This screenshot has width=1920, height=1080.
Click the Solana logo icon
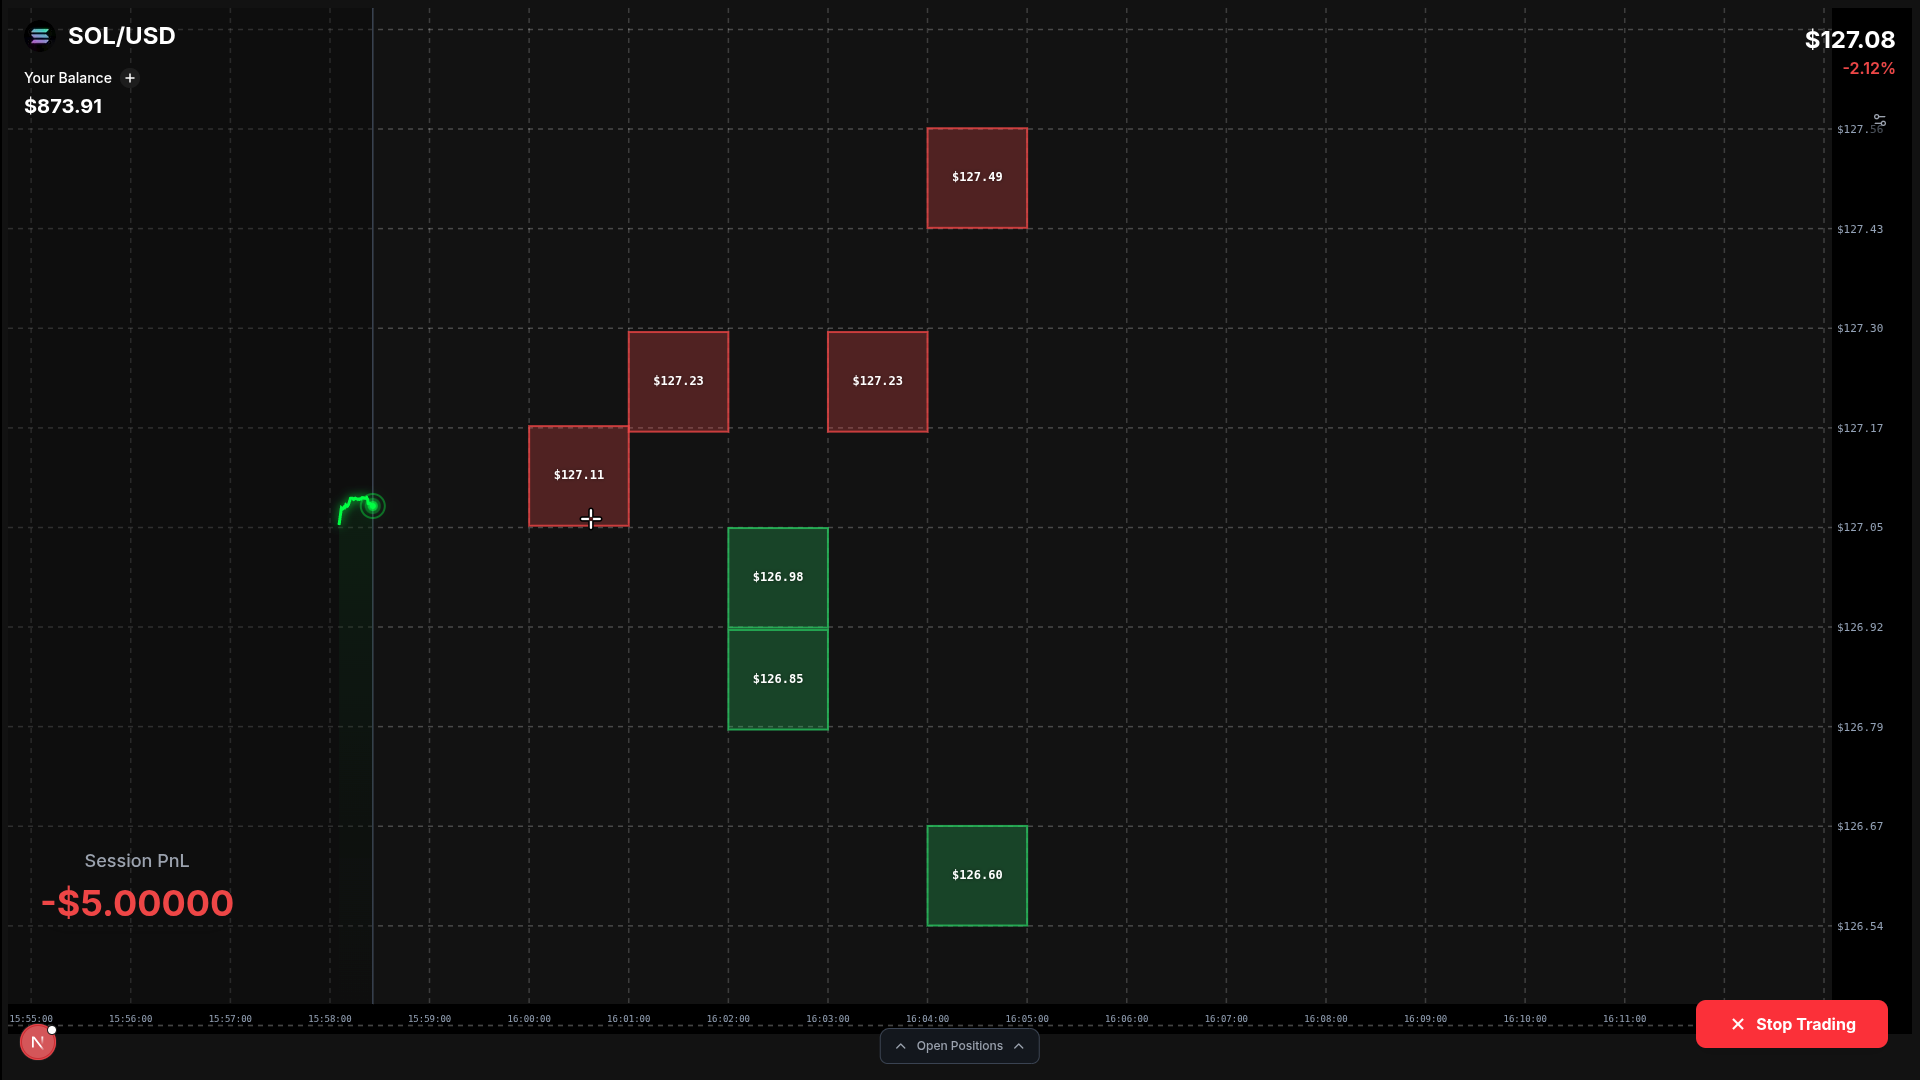40,36
